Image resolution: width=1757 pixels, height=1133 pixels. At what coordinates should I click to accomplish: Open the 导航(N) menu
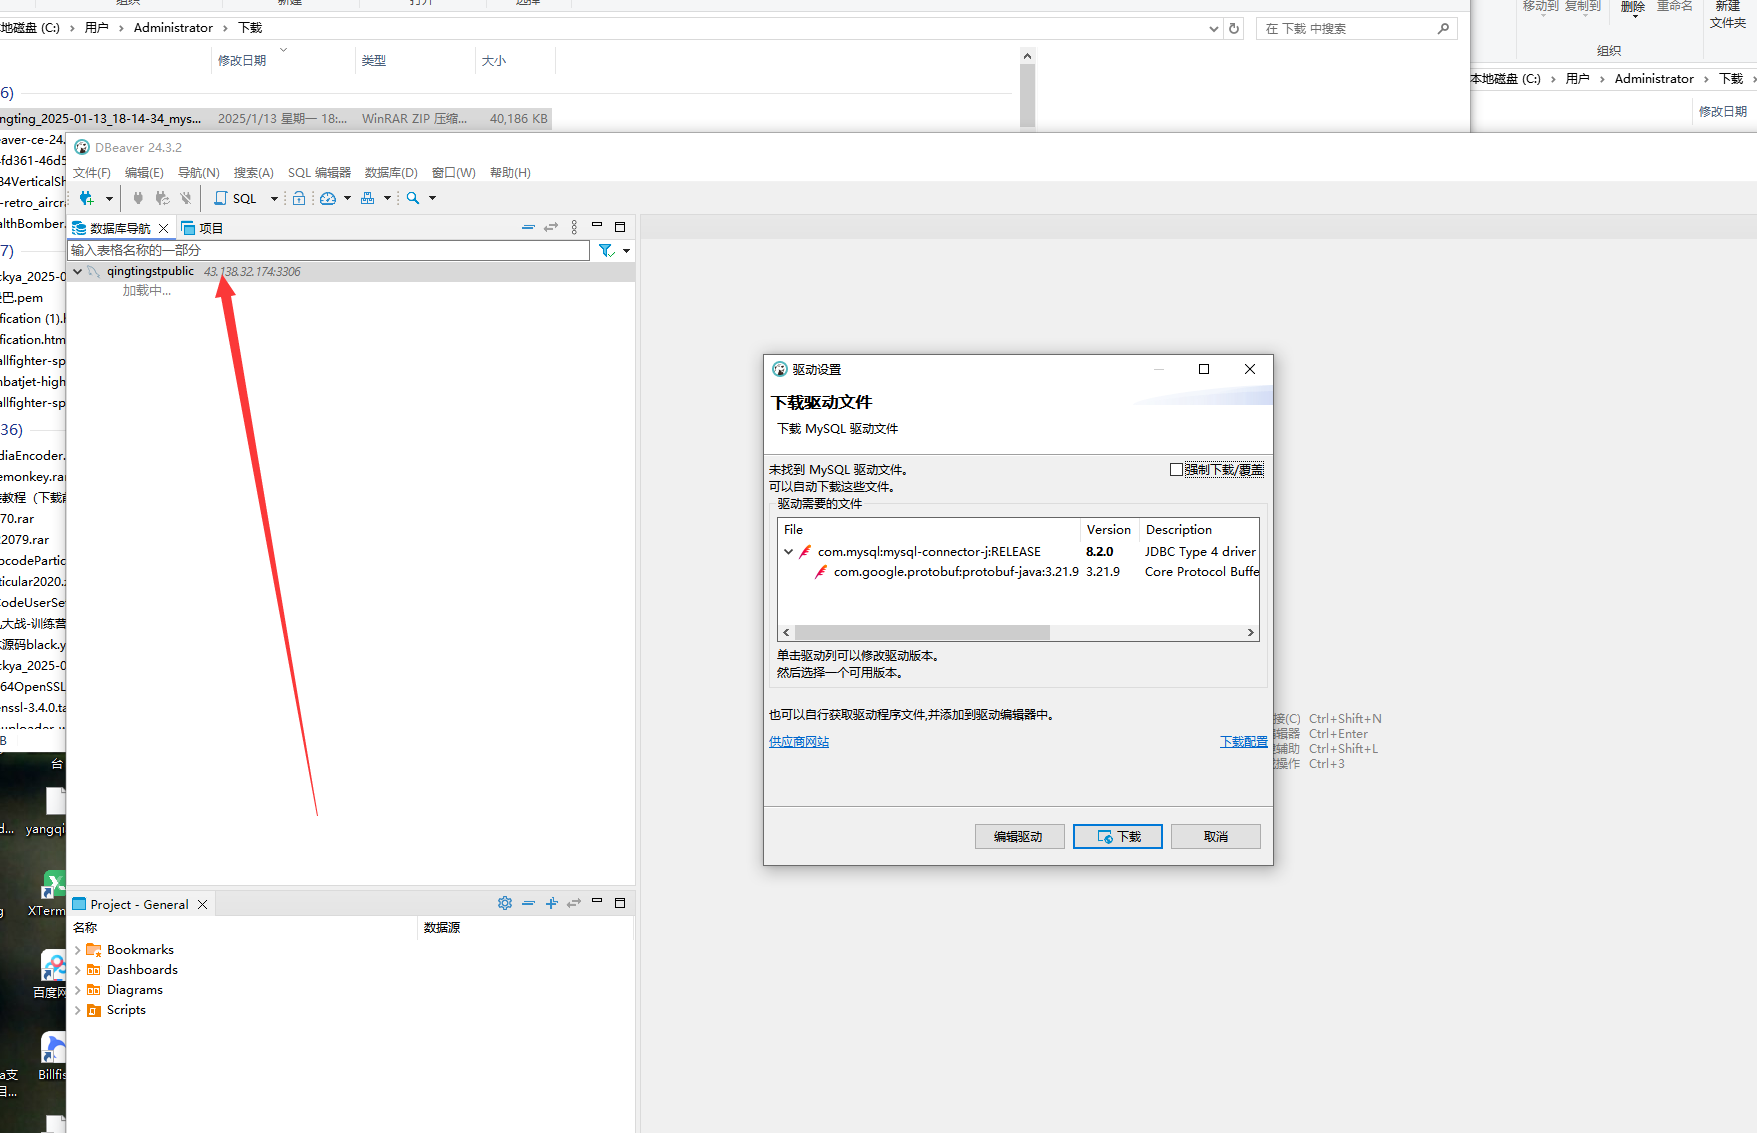coord(199,173)
